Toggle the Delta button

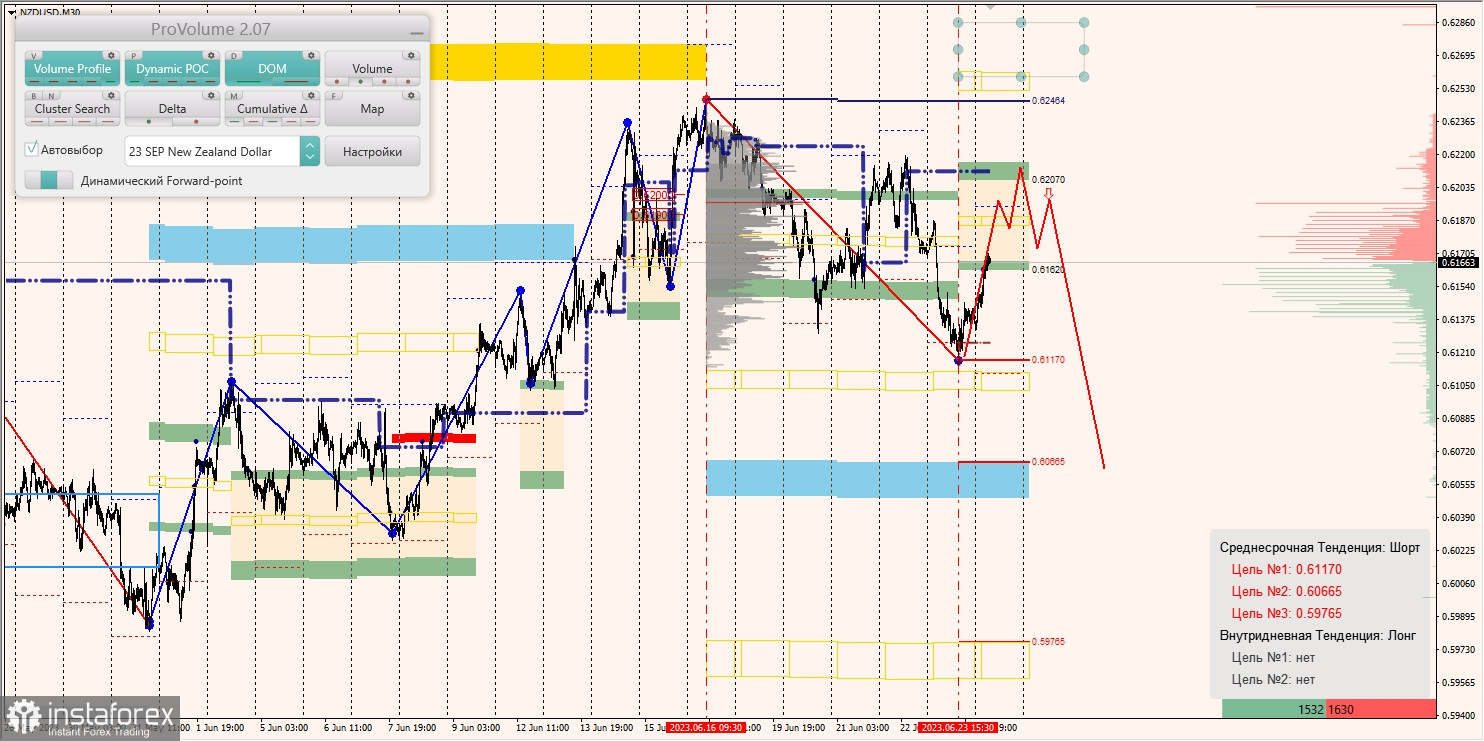point(172,109)
